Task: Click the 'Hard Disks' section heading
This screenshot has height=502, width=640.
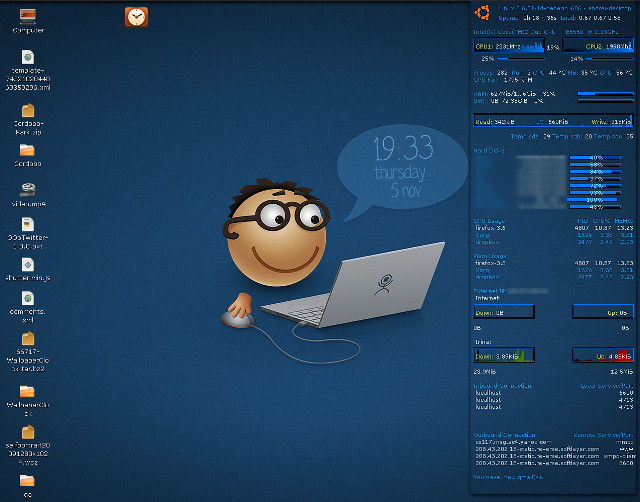Action: click(x=489, y=151)
